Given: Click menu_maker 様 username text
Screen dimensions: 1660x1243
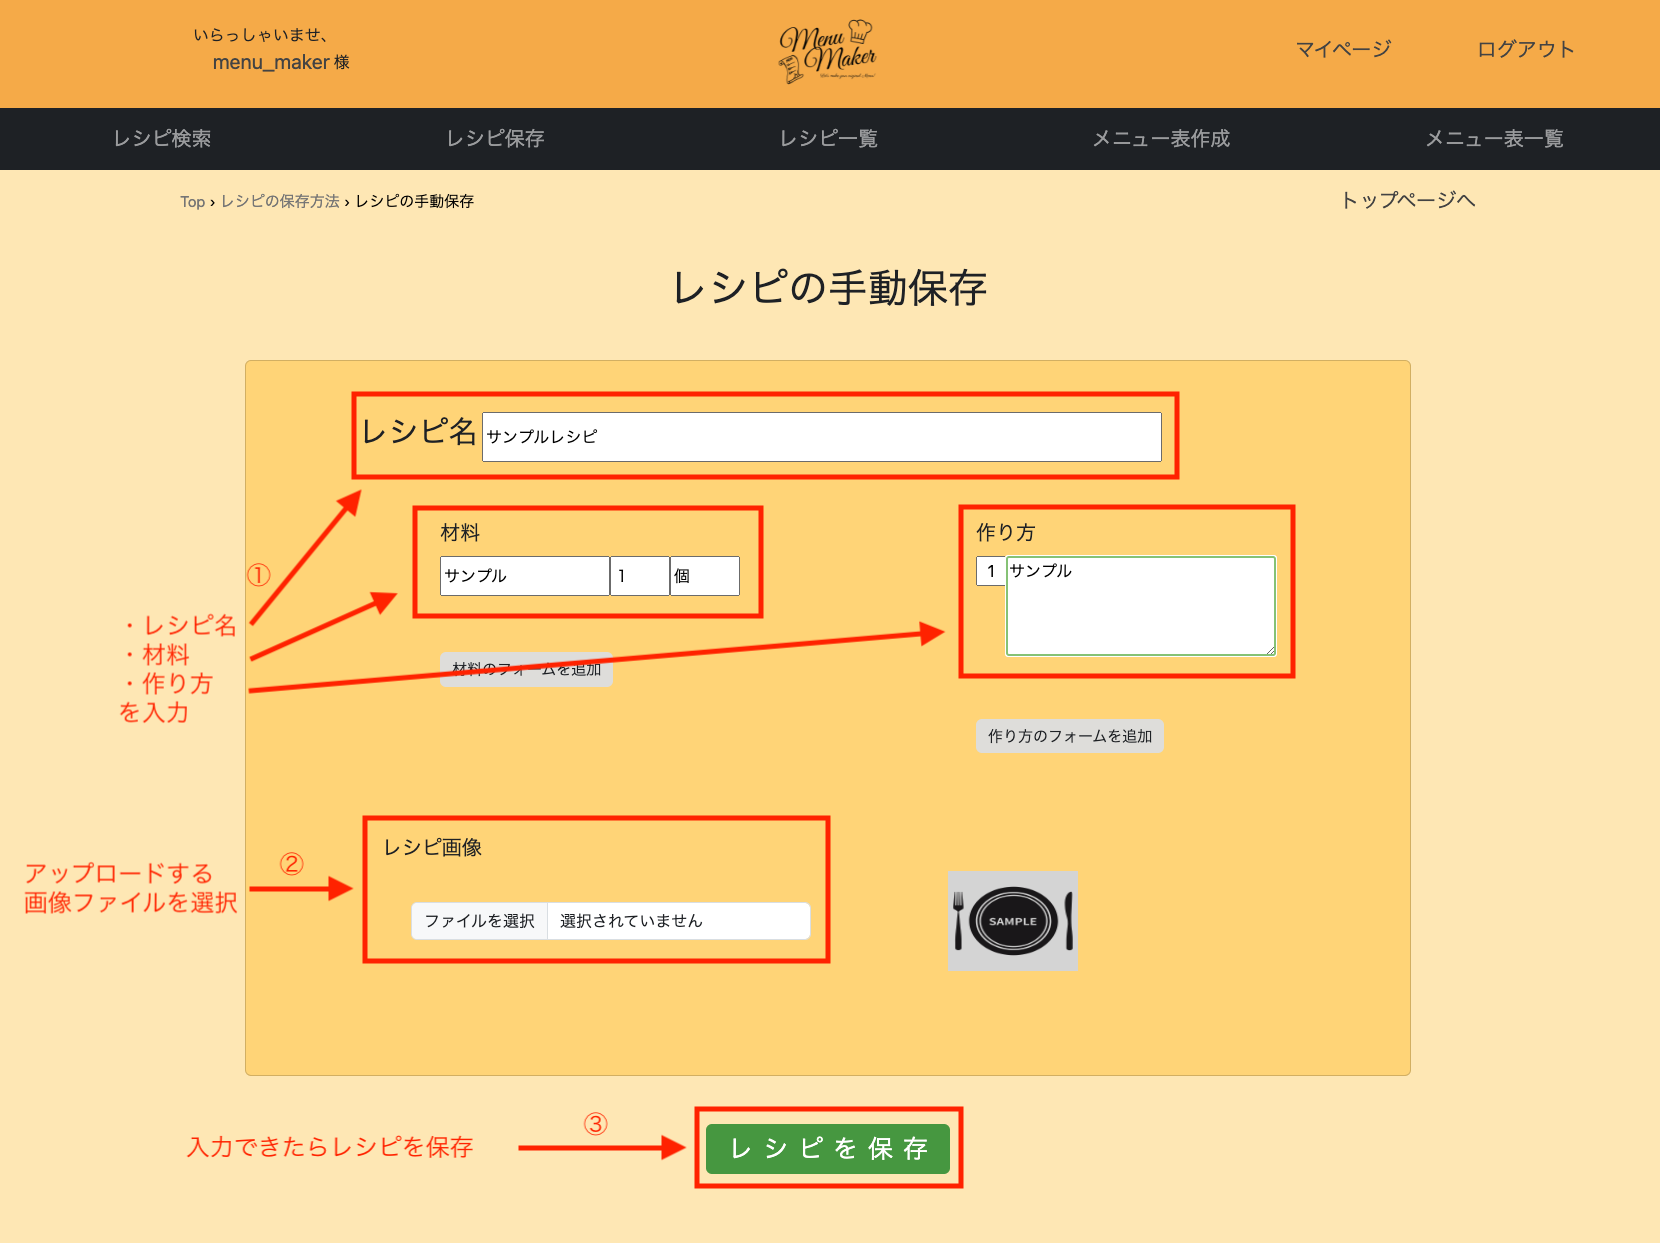Looking at the screenshot, I should tap(281, 62).
